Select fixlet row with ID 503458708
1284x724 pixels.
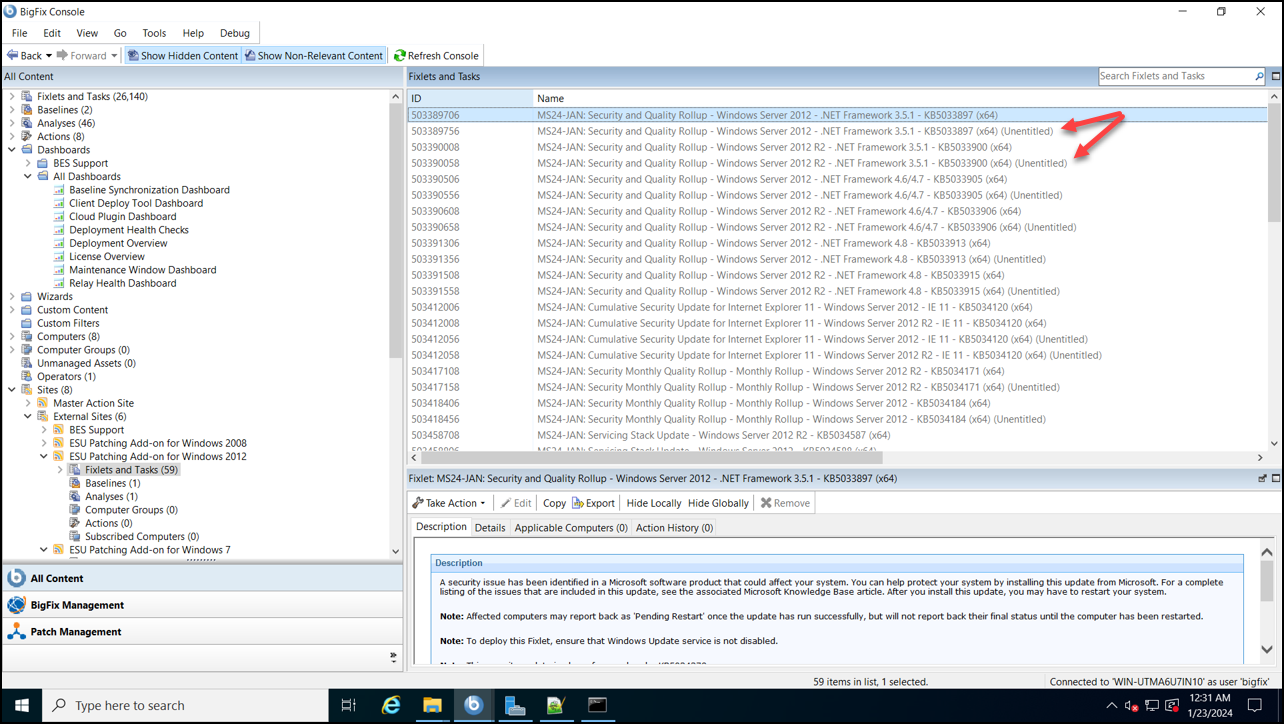(x=838, y=435)
